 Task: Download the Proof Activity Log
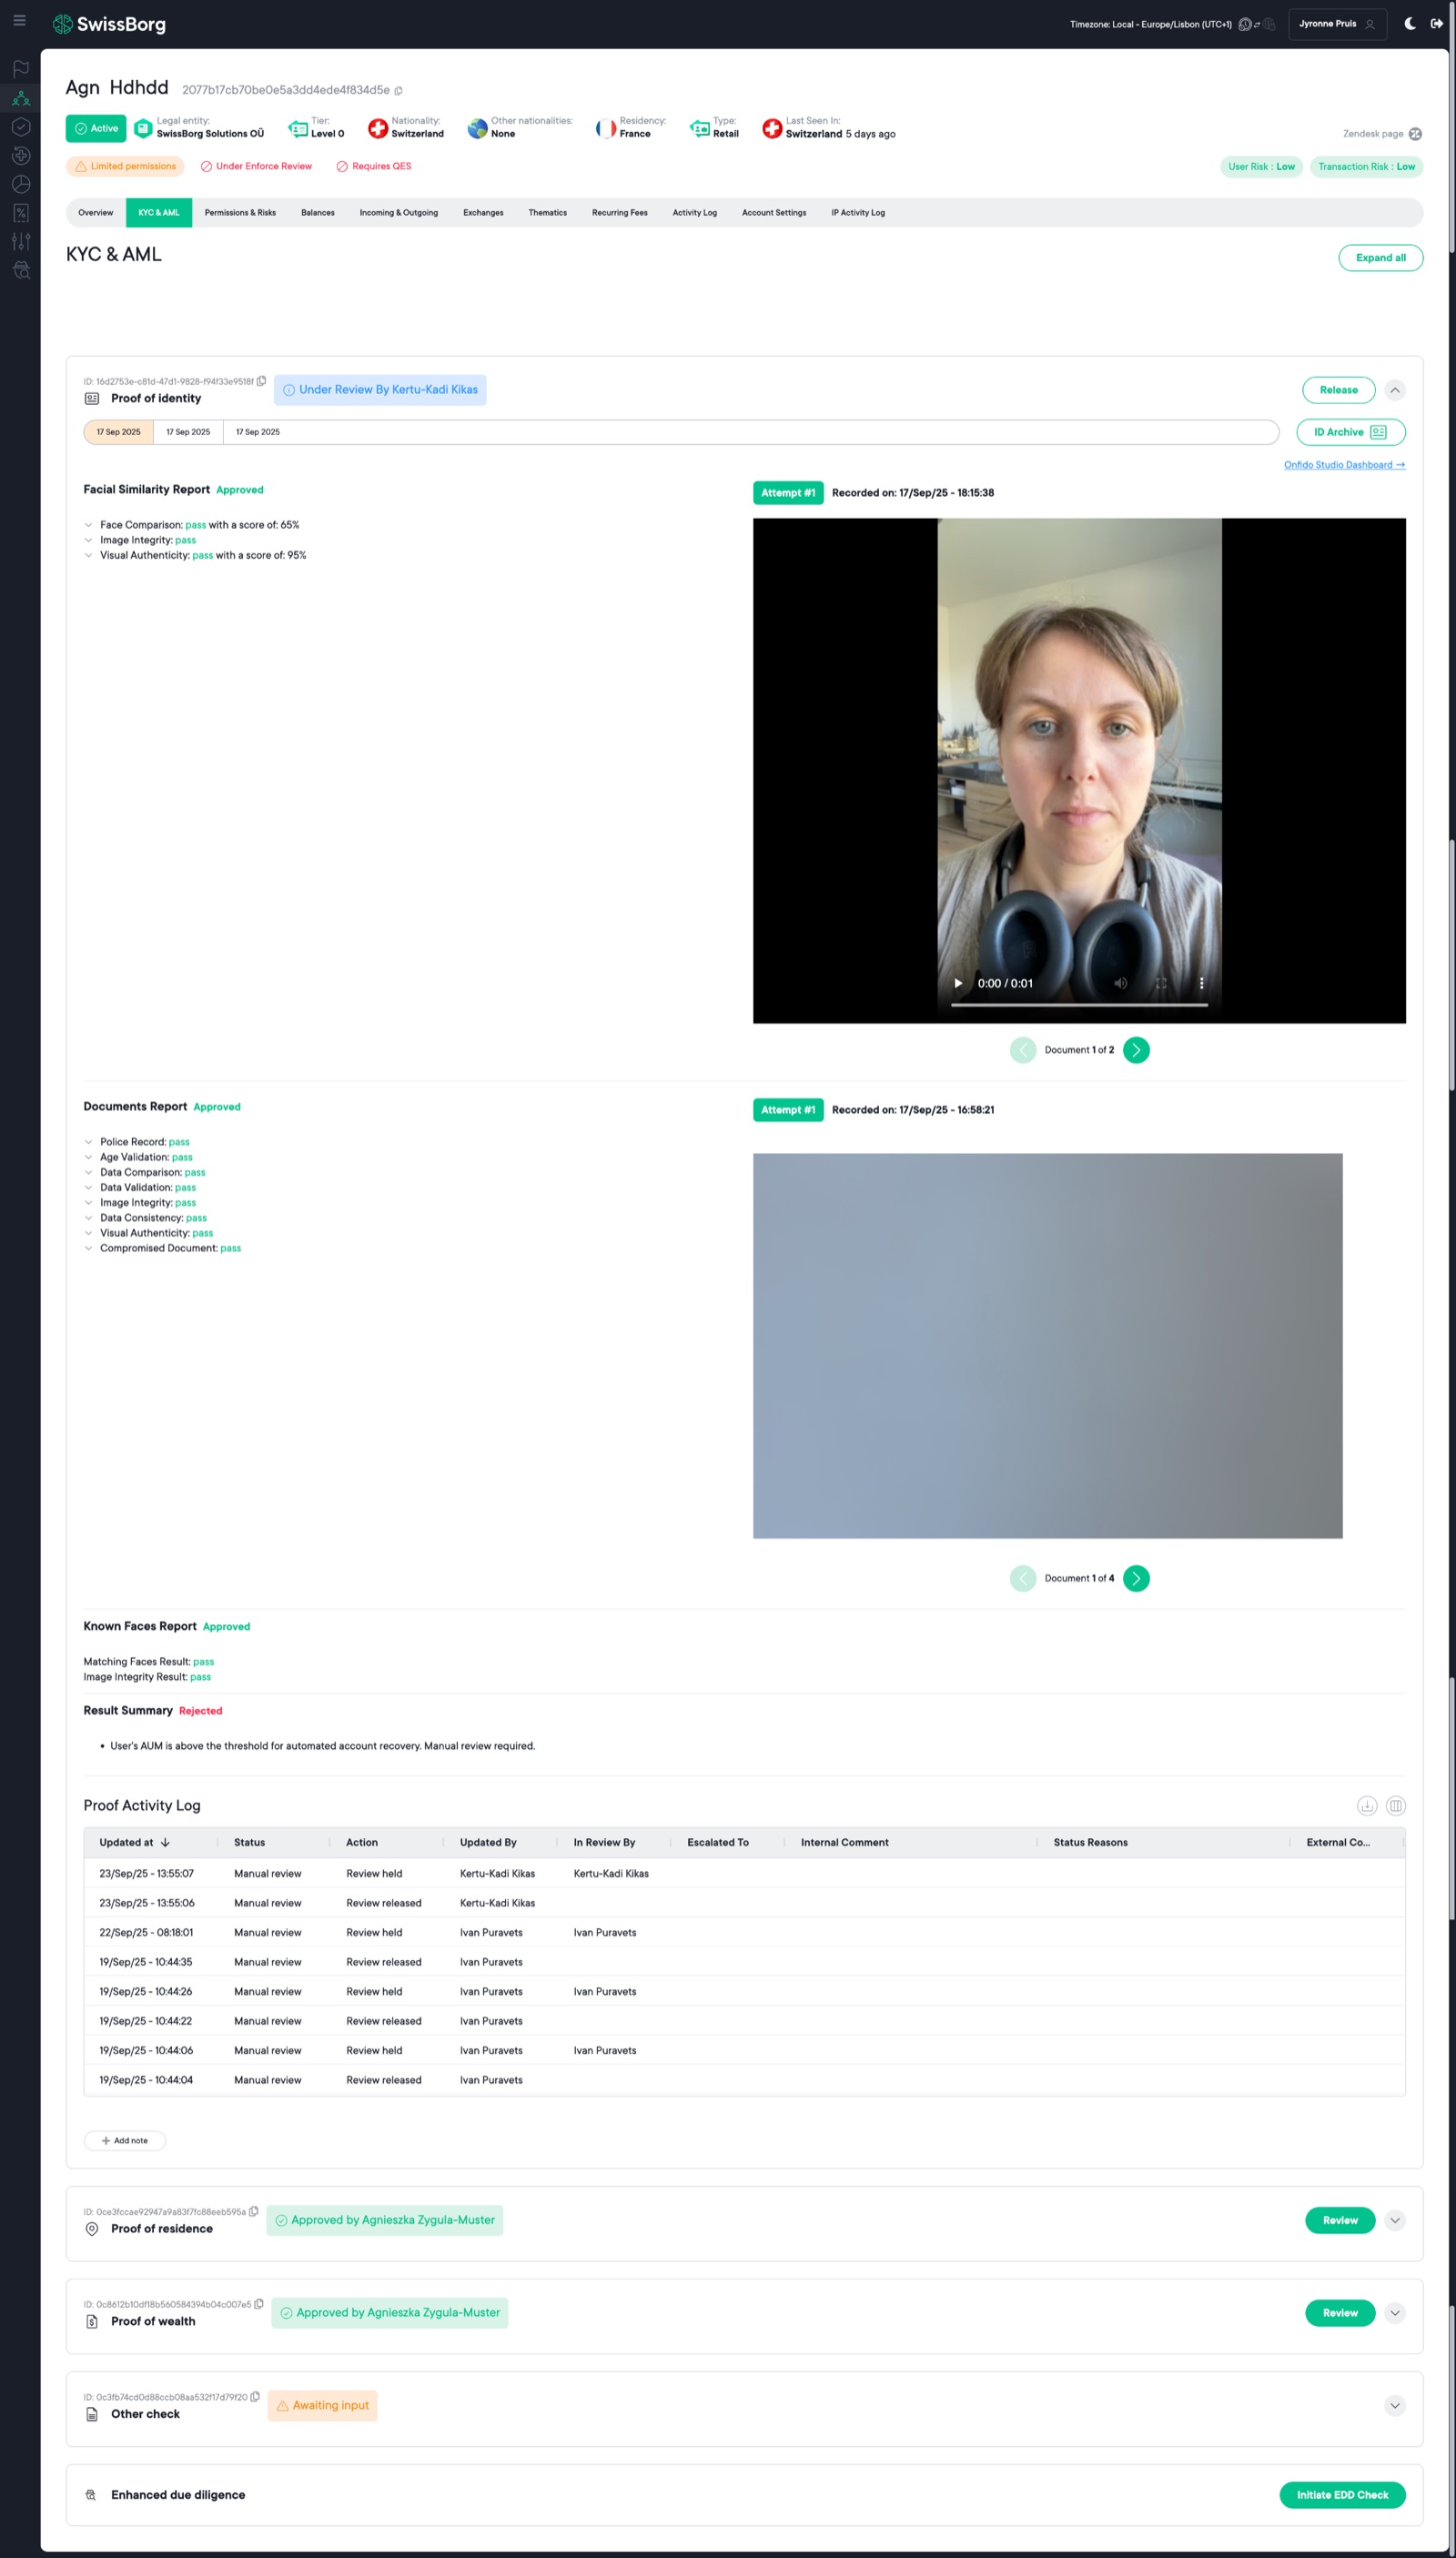point(1367,1805)
